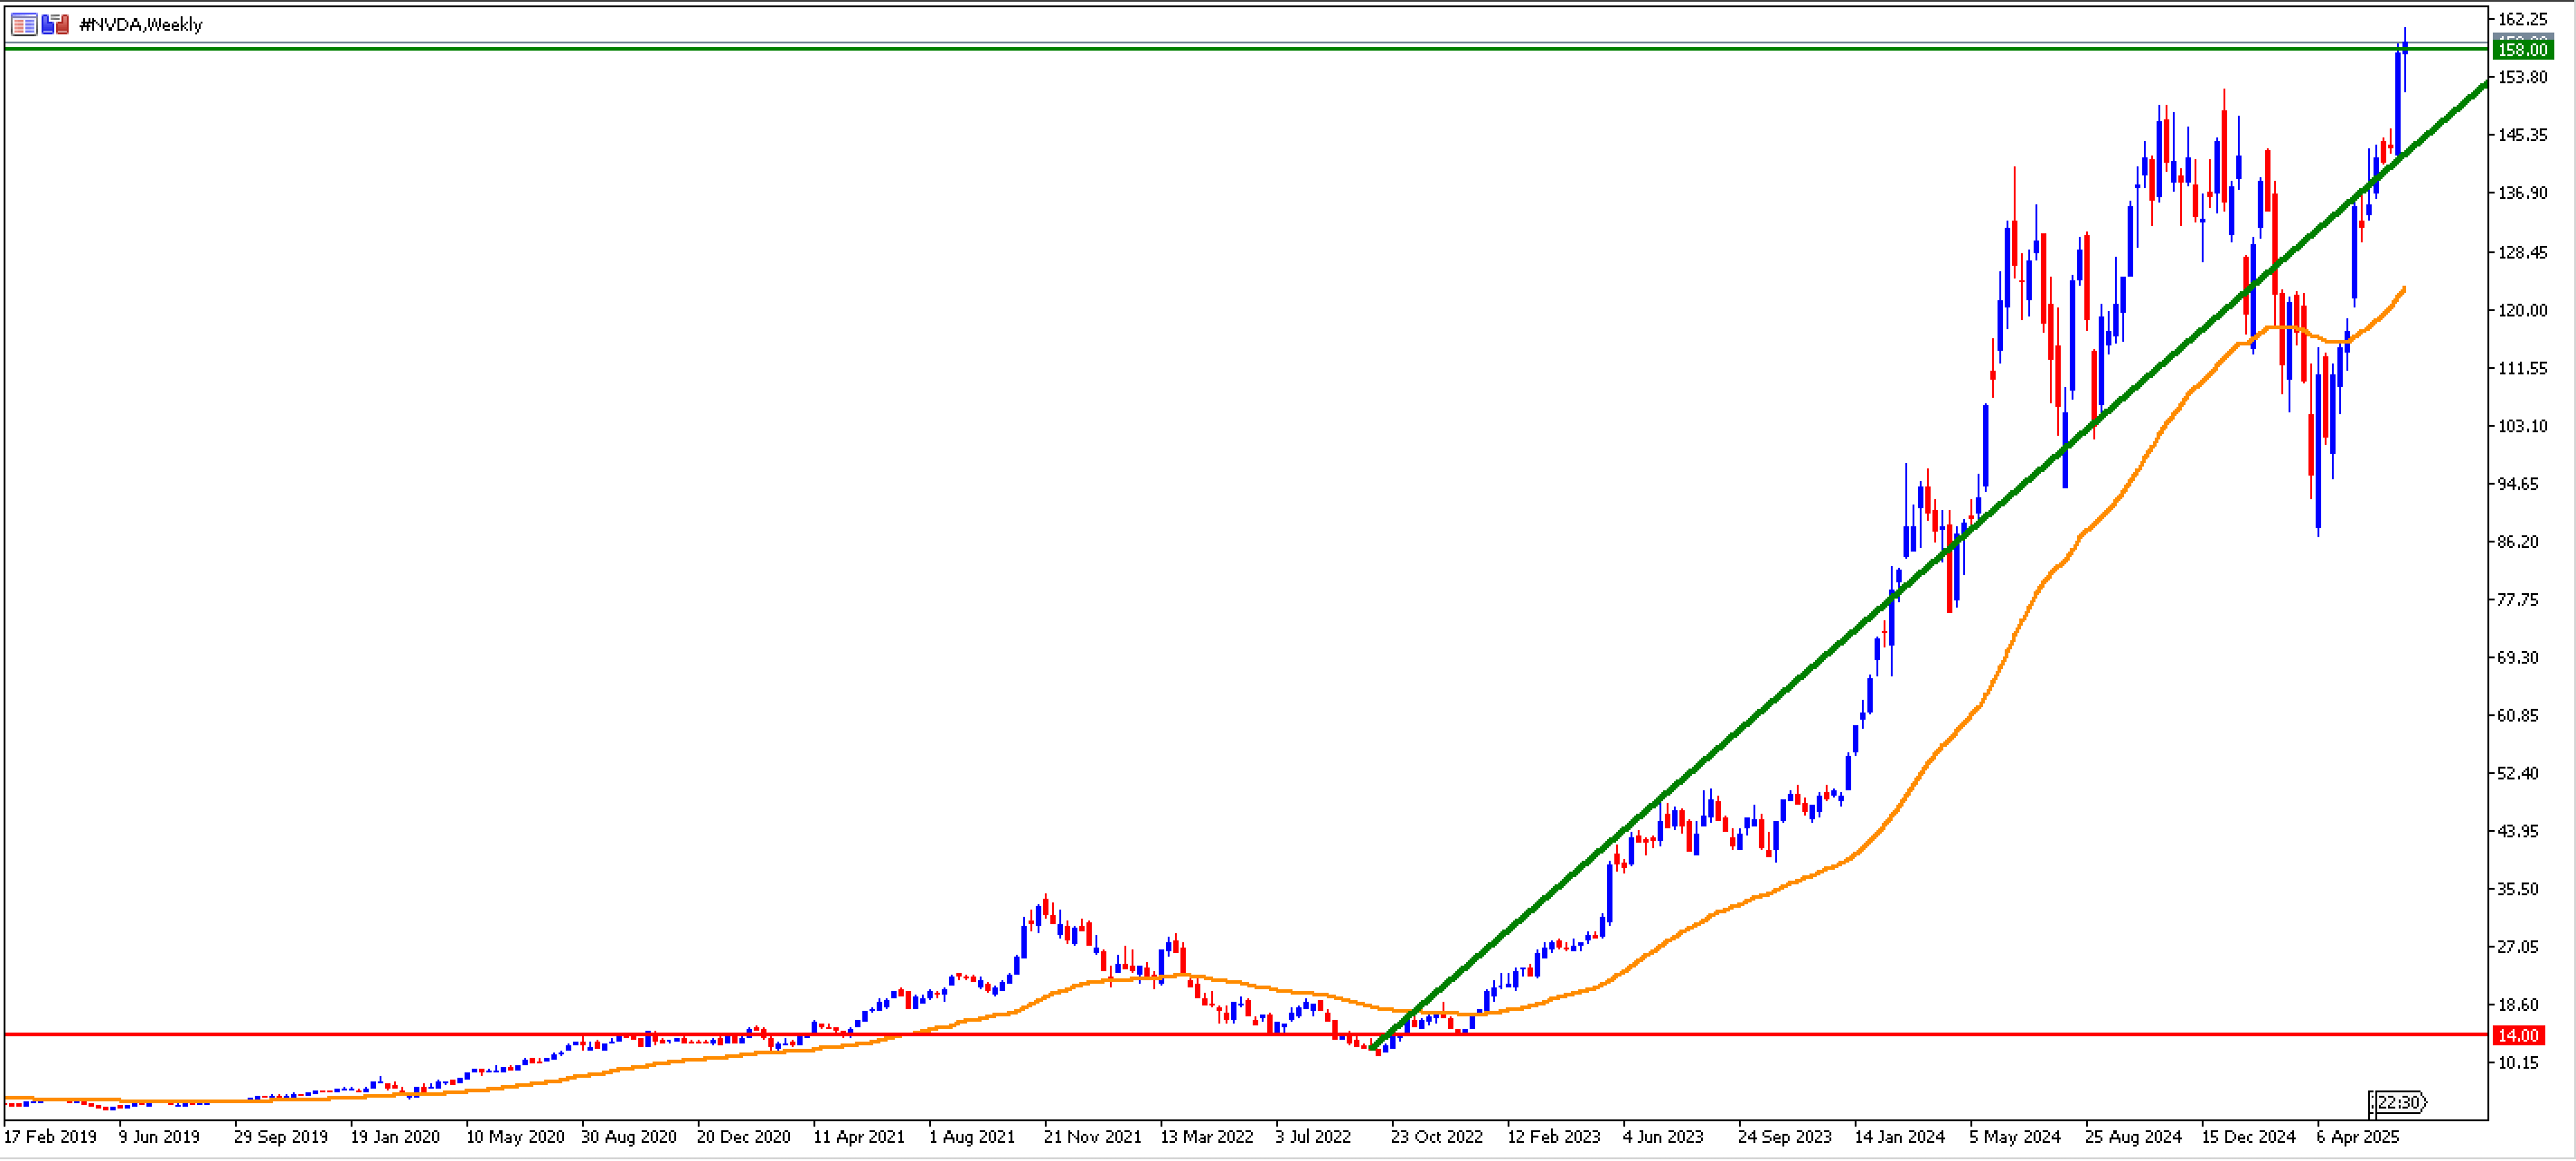Click the 19 Jan 2020 date label

coord(395,1137)
